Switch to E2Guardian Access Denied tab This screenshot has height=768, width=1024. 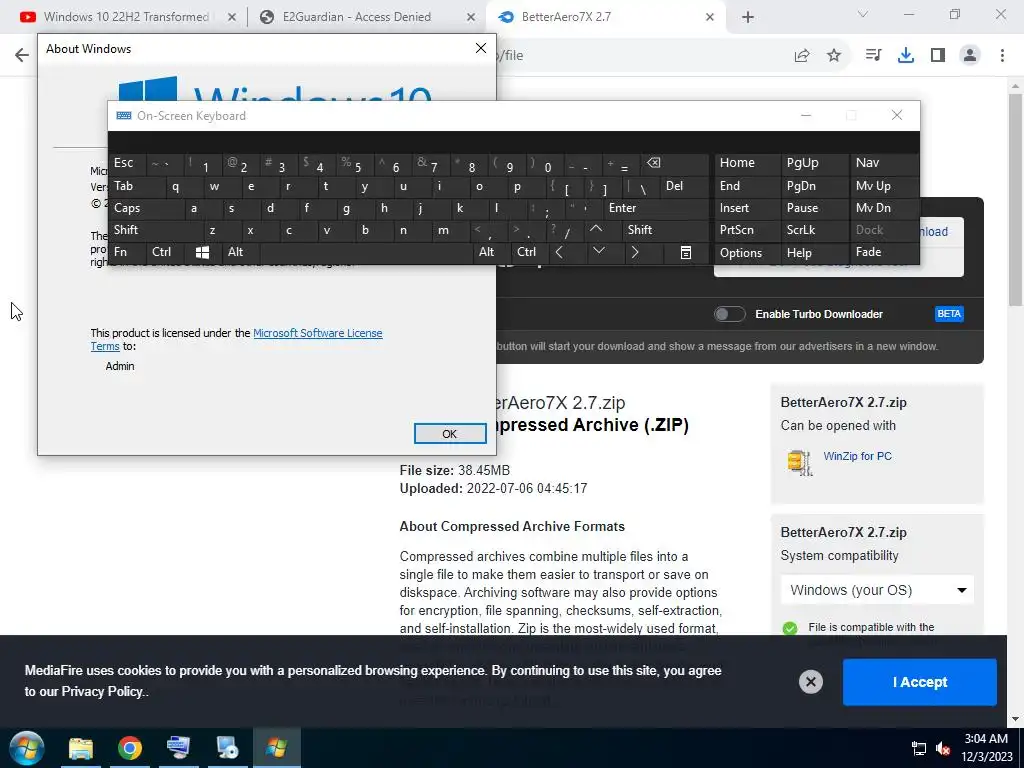(367, 17)
